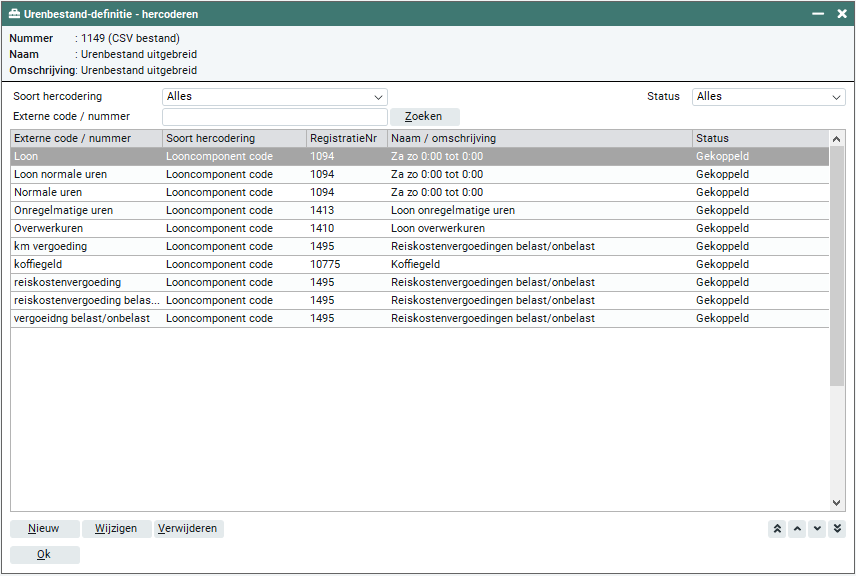Viewport: 856px width, 576px height.
Task: Open the Soort hercodering dropdown
Action: pyautogui.click(x=274, y=97)
